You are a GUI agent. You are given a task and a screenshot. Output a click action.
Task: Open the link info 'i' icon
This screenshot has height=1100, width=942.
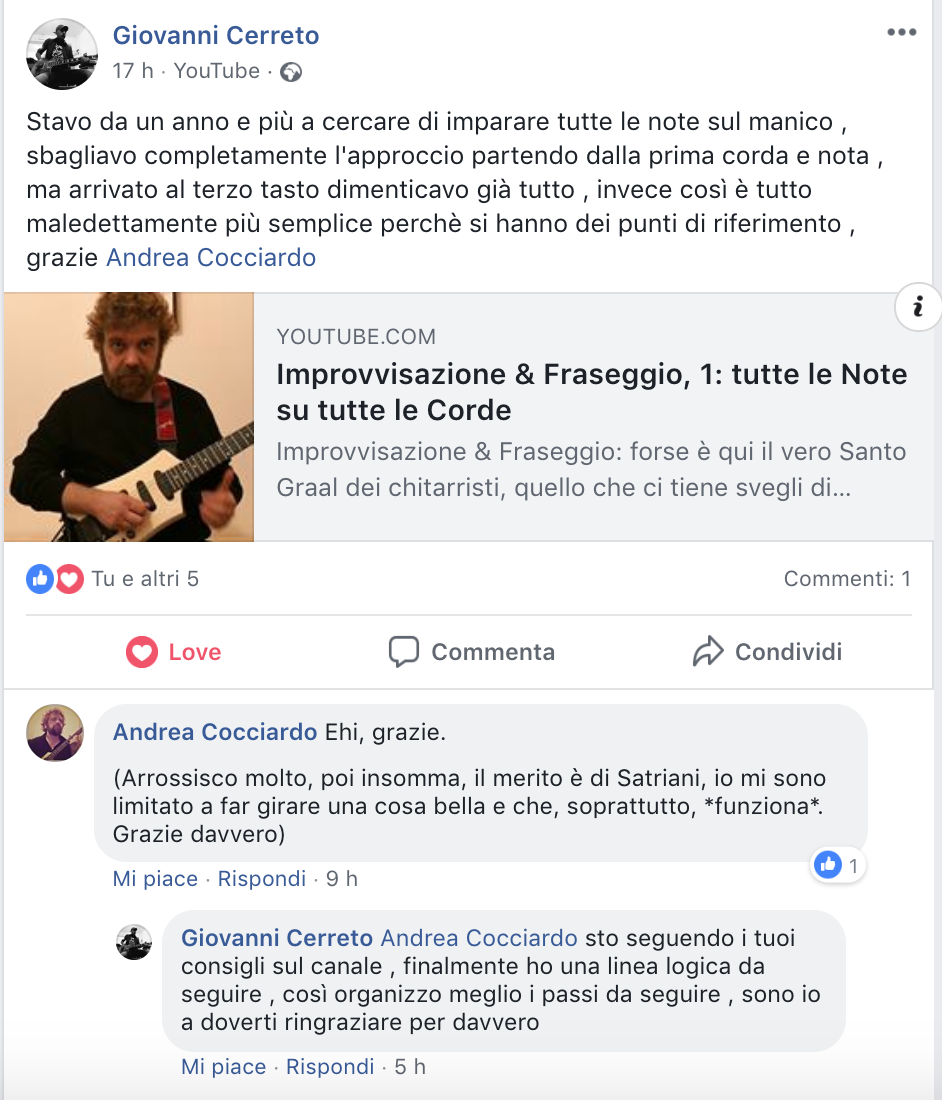point(917,307)
